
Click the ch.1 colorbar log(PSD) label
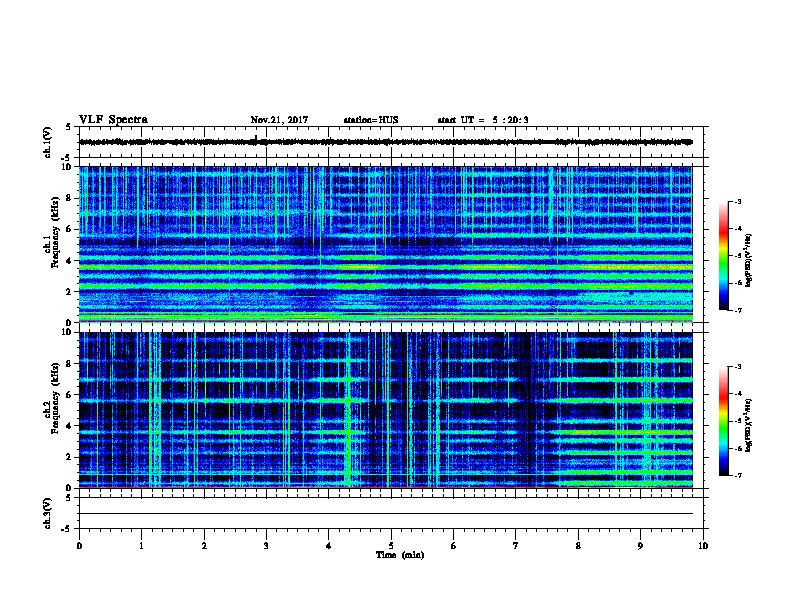point(749,260)
